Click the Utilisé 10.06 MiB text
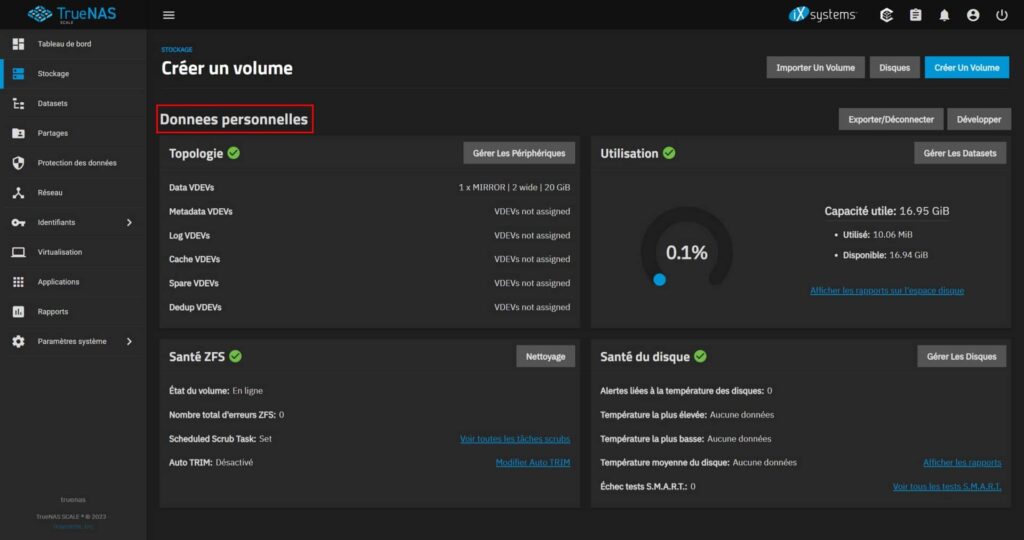Screen dimensions: 1024x540 coord(878,234)
